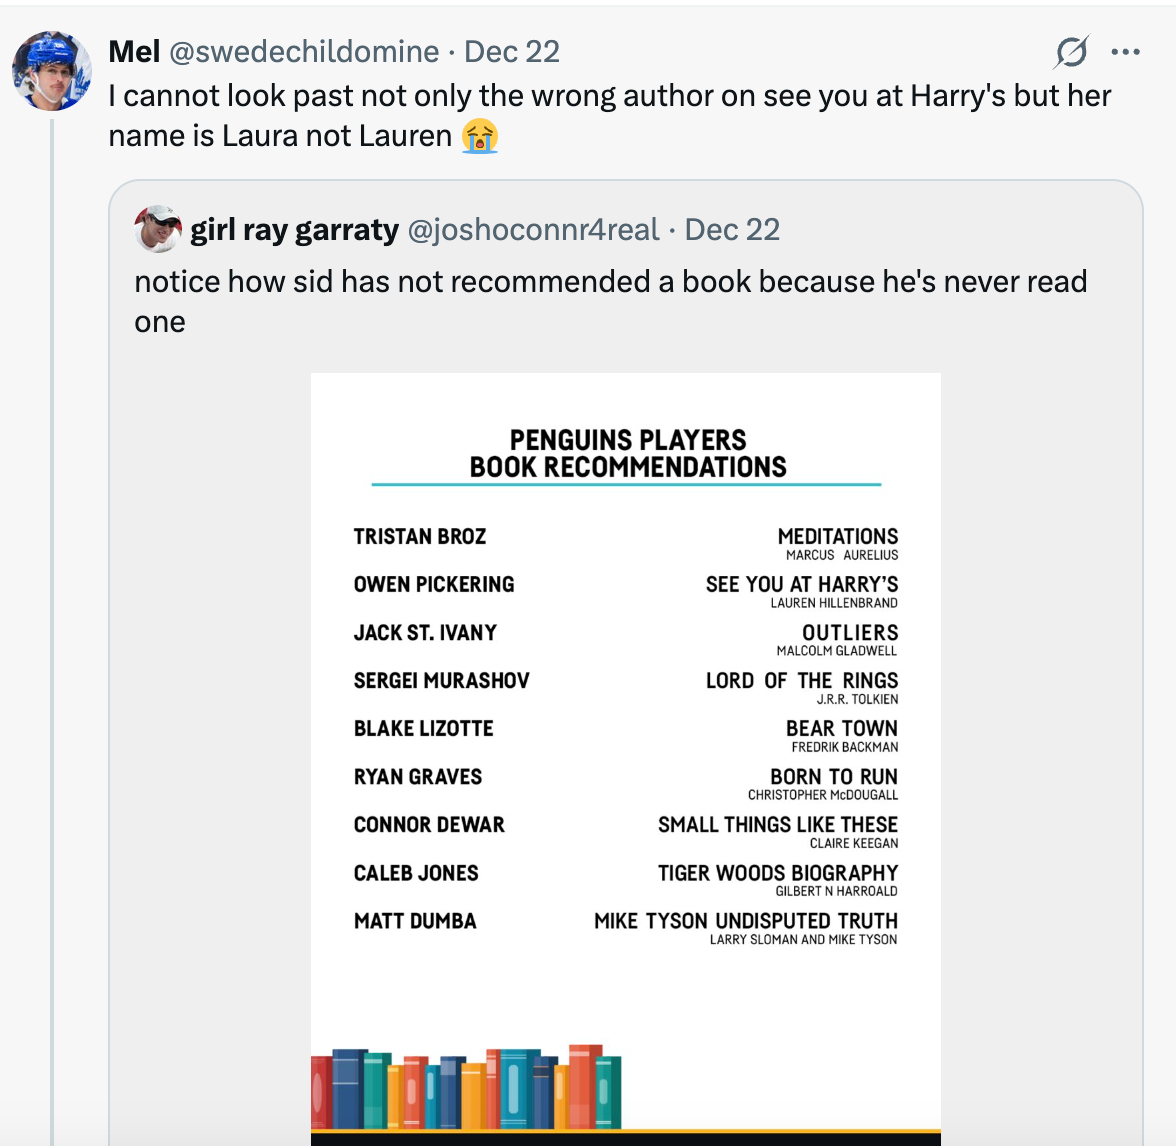Click "See You at Harry's" in image
The image size is (1176, 1146).
tap(802, 584)
